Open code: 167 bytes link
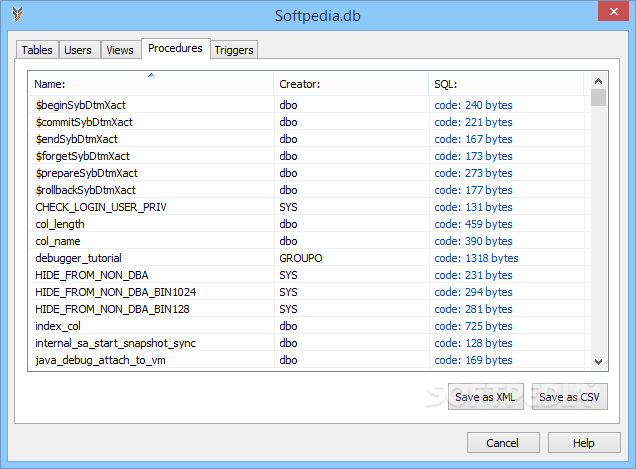The width and height of the screenshot is (636, 469). pos(473,139)
